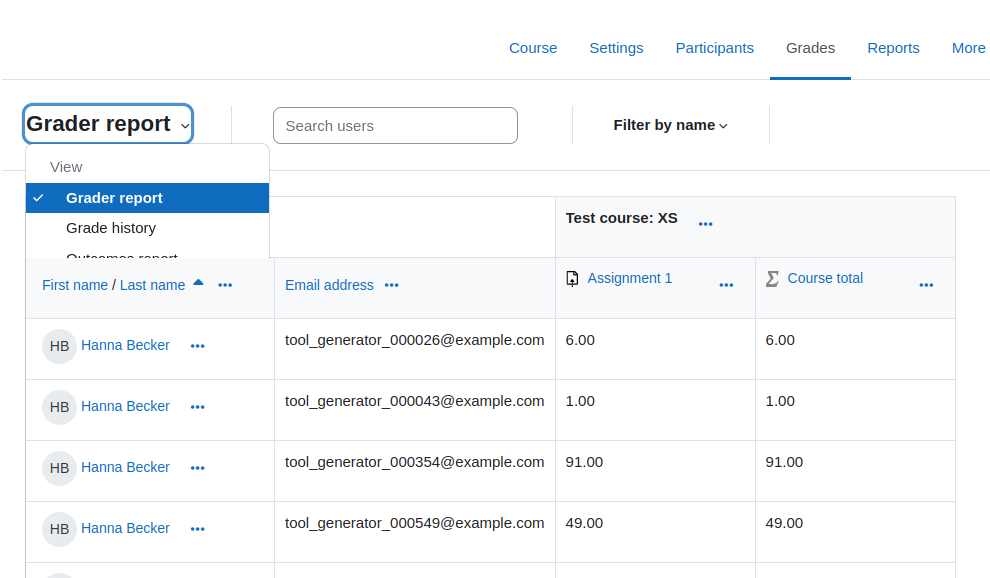Open Hanna Becker profile for tool_generator_000043
The height and width of the screenshot is (578, 990).
click(x=125, y=406)
